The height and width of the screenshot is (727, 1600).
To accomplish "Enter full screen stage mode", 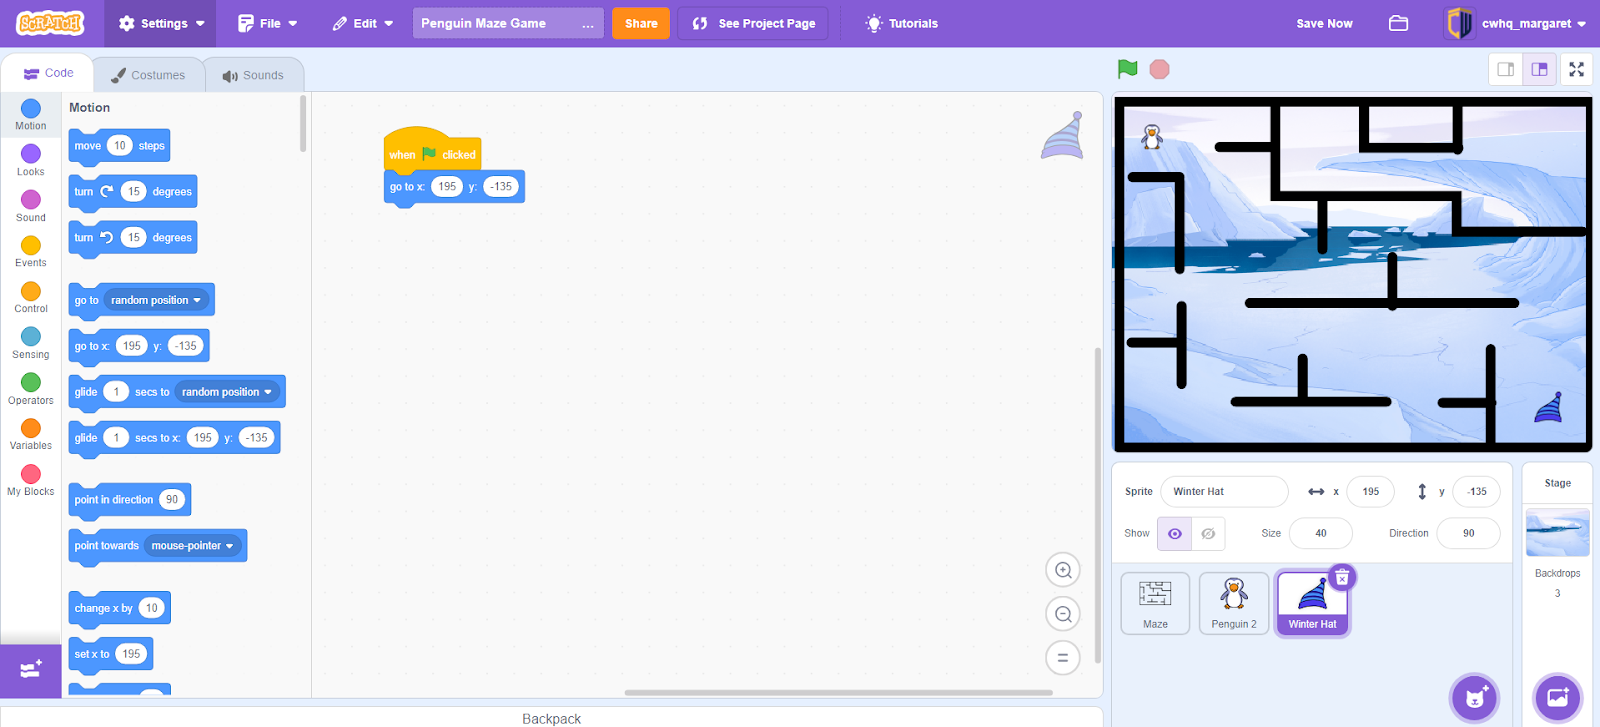I will [1577, 69].
